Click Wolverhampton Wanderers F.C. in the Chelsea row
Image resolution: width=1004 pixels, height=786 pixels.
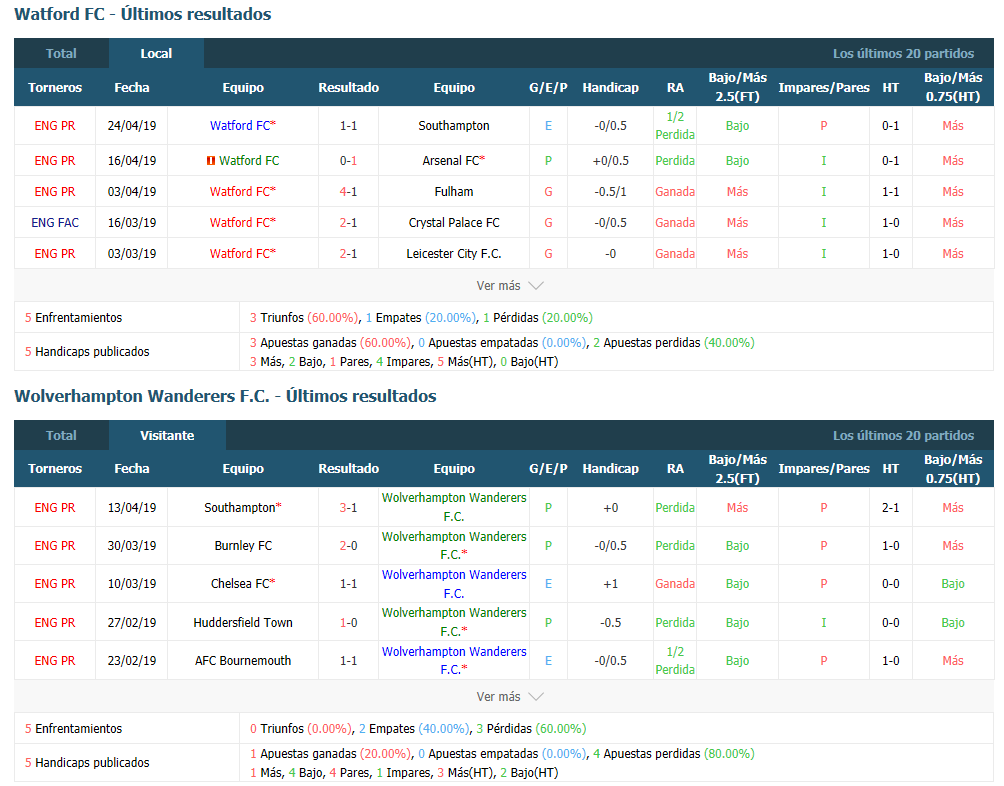pos(453,584)
